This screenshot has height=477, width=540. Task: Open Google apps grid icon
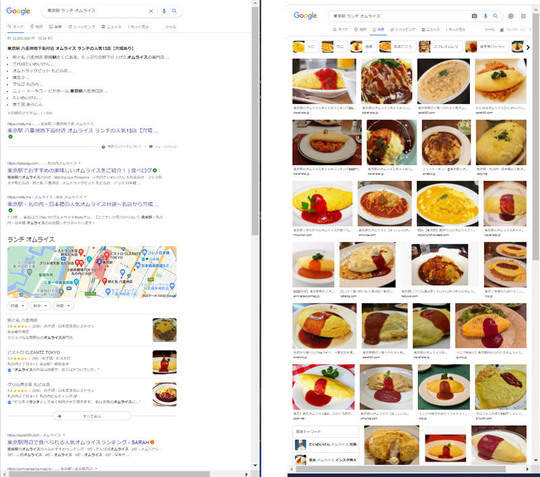523,16
